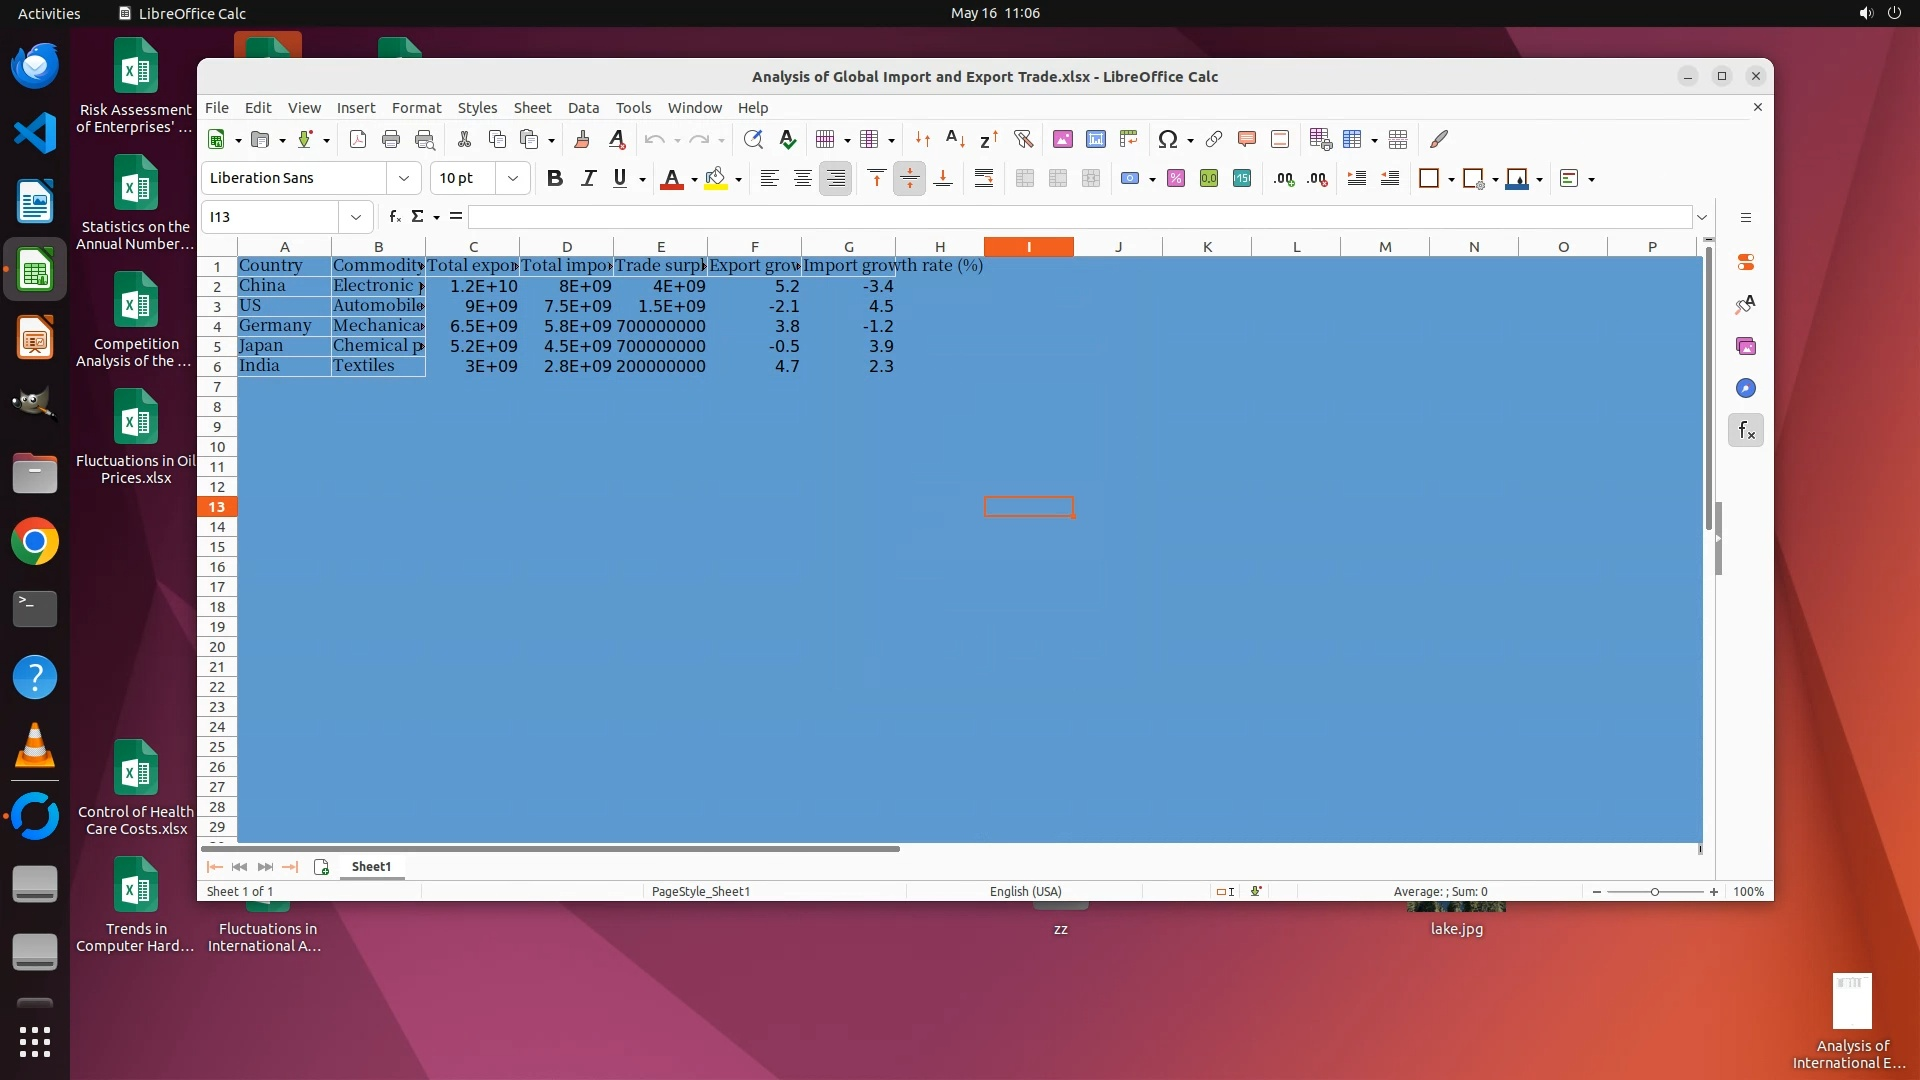Open the Functions sidebar panel icon
1920x1080 pixels.
pyautogui.click(x=1746, y=431)
